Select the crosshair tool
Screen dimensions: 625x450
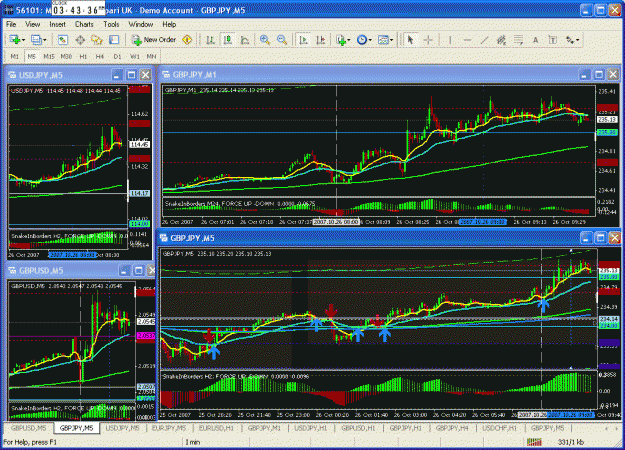[x=428, y=39]
